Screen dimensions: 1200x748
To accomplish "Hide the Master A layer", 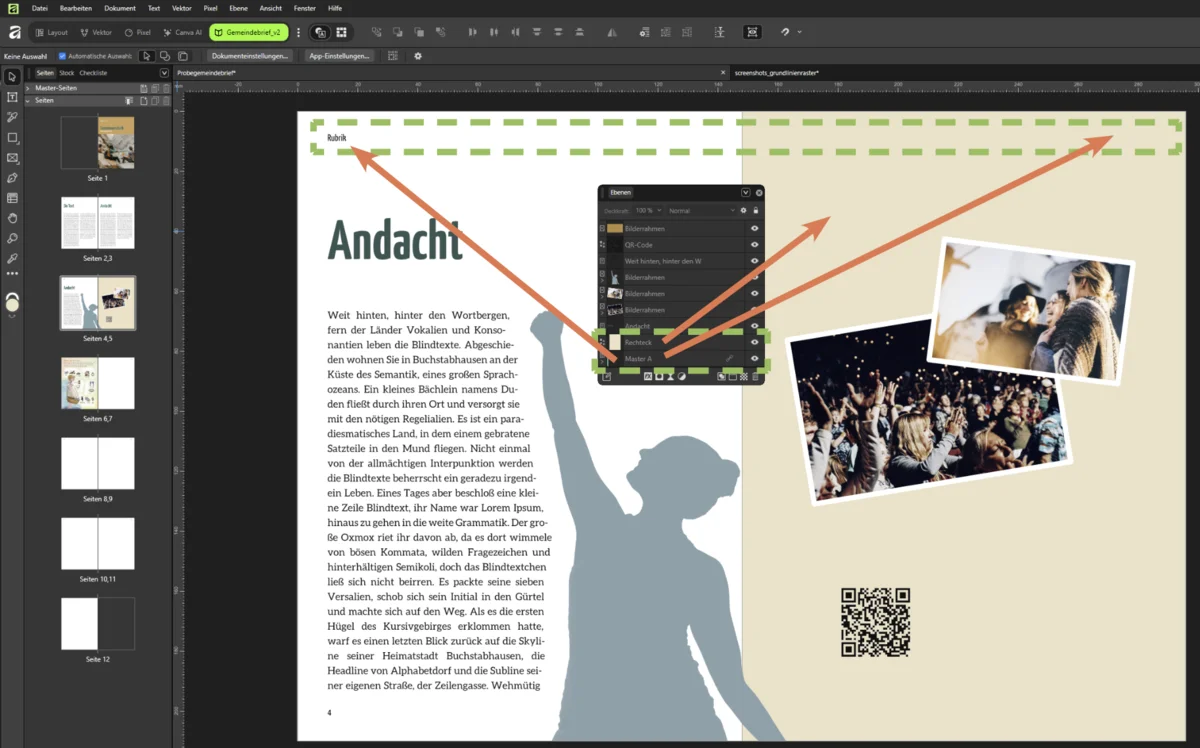I will [755, 358].
